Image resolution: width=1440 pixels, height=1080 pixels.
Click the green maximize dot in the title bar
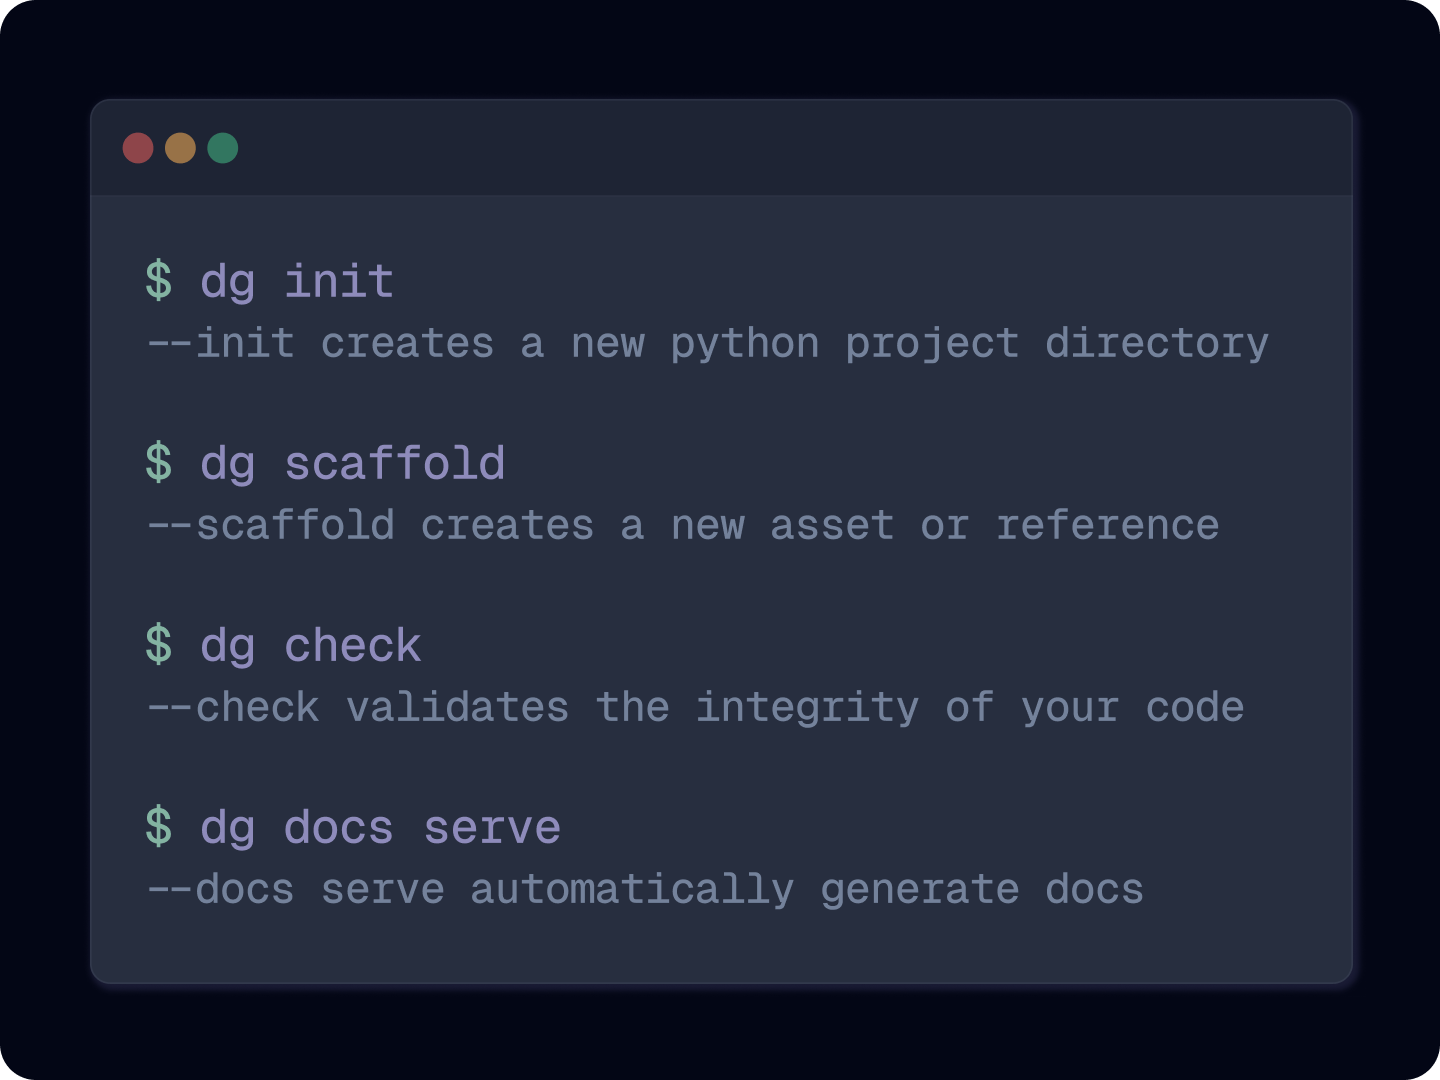point(223,148)
